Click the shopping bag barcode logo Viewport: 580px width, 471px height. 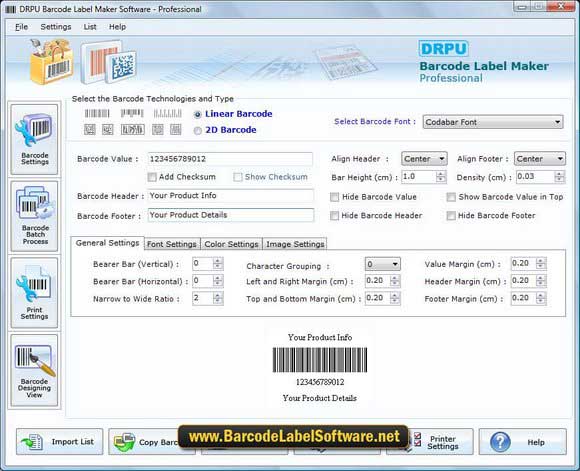point(51,62)
